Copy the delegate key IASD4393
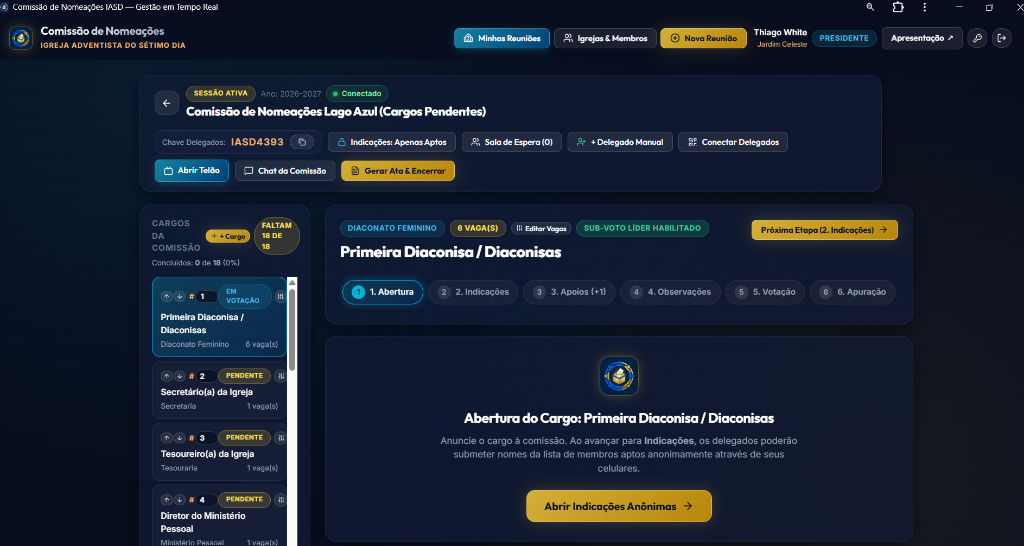The width and height of the screenshot is (1024, 546). 302,142
